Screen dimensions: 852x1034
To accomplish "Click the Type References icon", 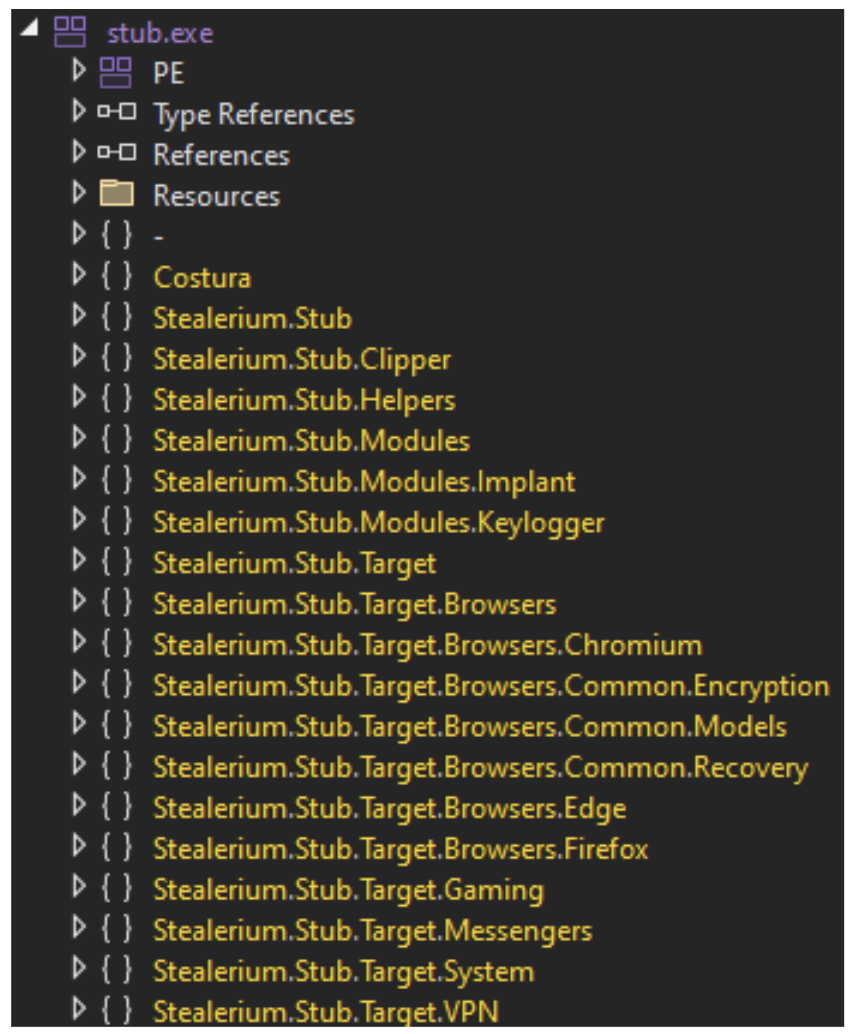I will pos(117,114).
